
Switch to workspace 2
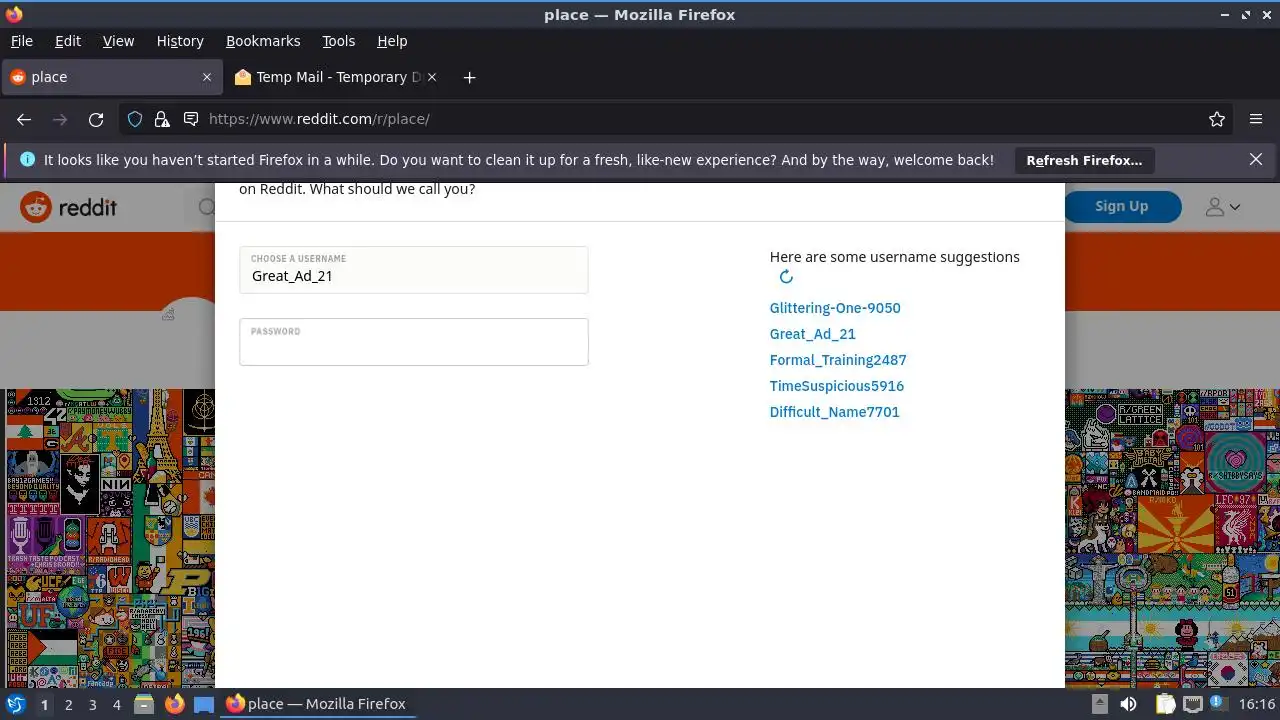pos(68,704)
